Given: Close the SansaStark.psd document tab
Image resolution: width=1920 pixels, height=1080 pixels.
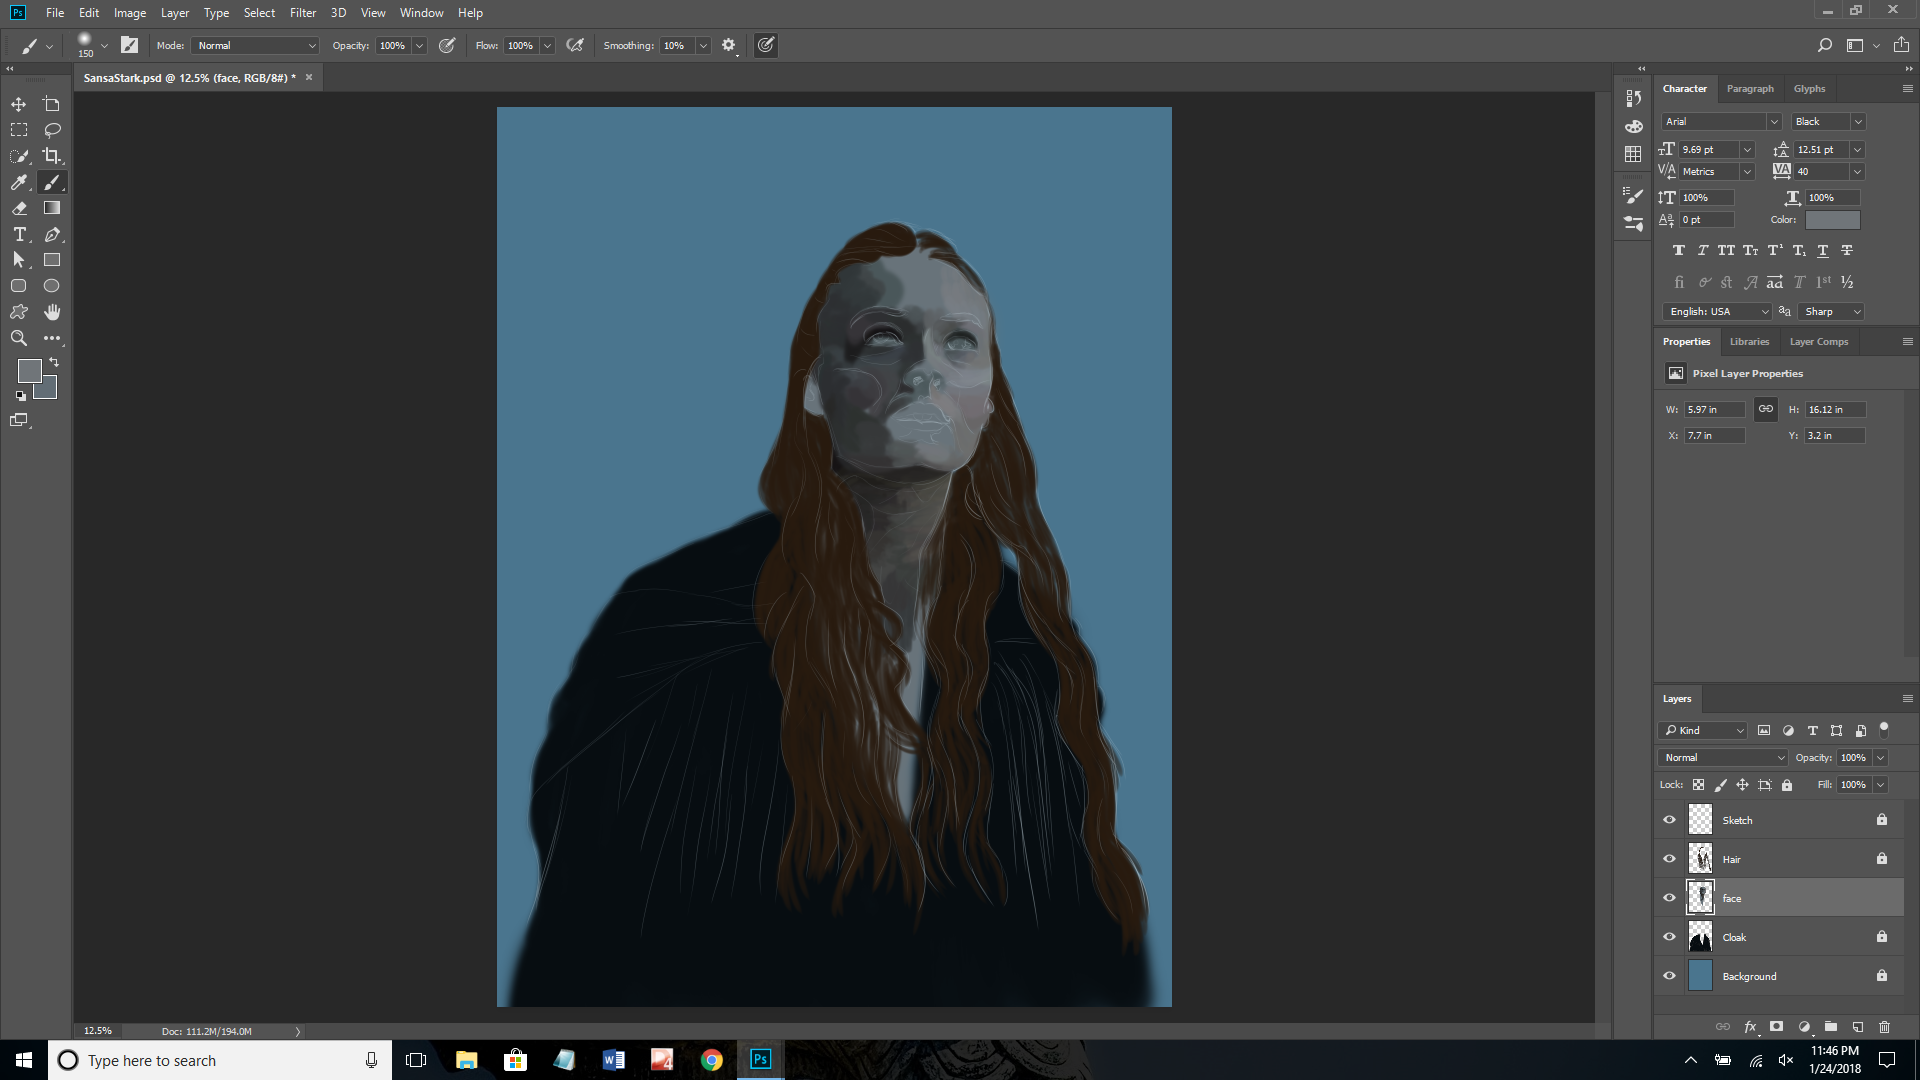Looking at the screenshot, I should coord(309,77).
